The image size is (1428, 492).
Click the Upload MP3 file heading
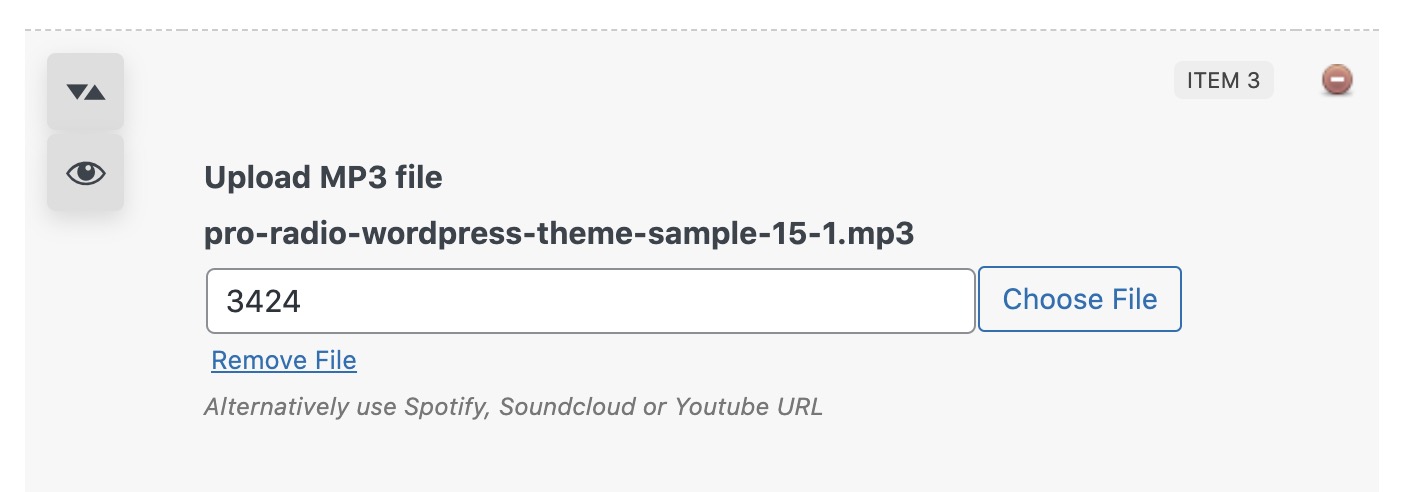pyautogui.click(x=323, y=178)
